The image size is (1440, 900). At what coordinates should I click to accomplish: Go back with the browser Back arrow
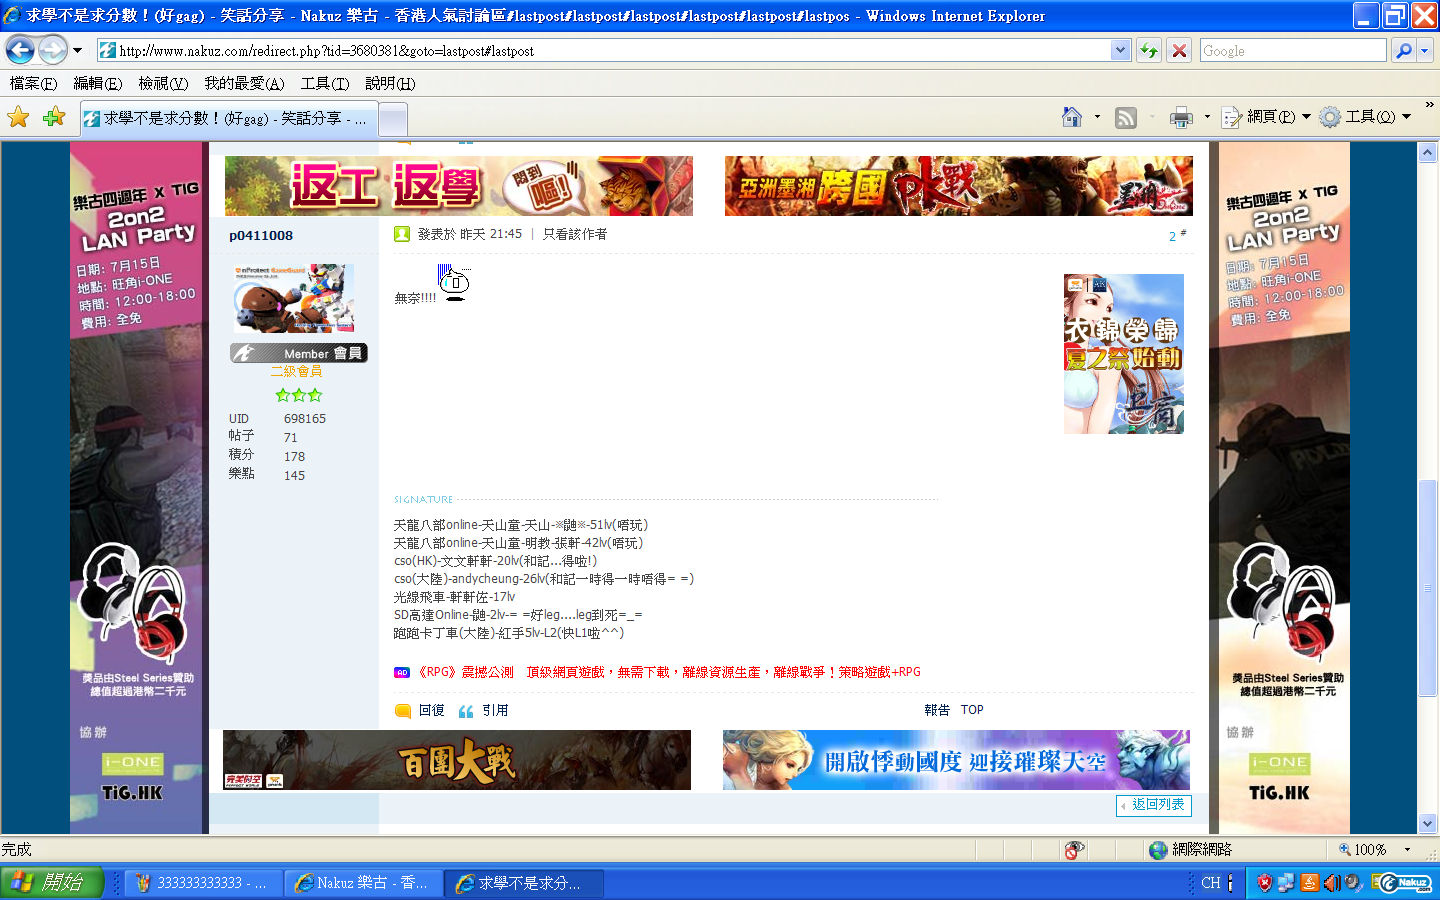[20, 49]
